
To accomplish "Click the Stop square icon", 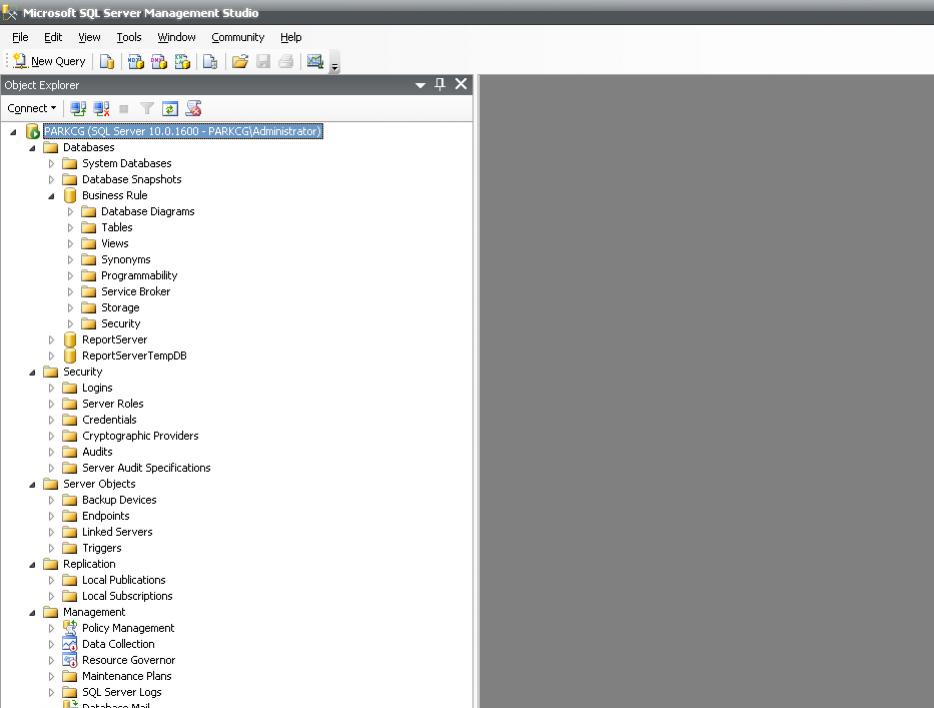I will (124, 108).
